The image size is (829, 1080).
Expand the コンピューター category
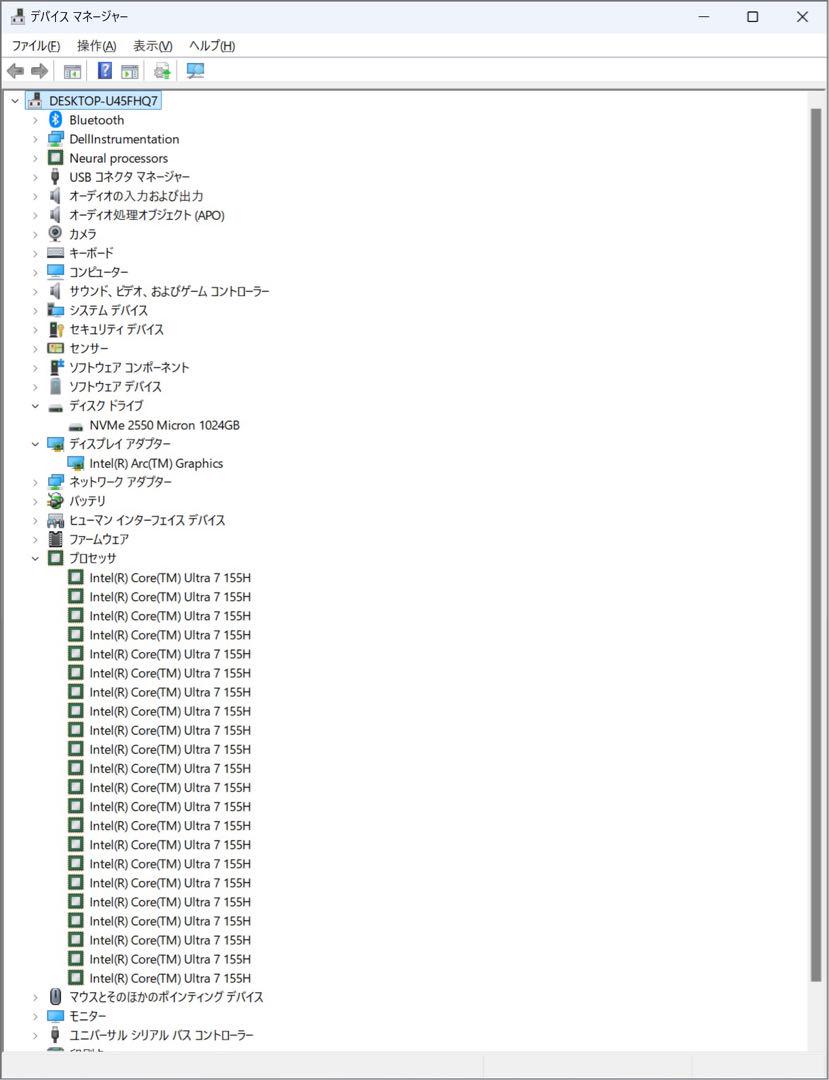click(35, 272)
